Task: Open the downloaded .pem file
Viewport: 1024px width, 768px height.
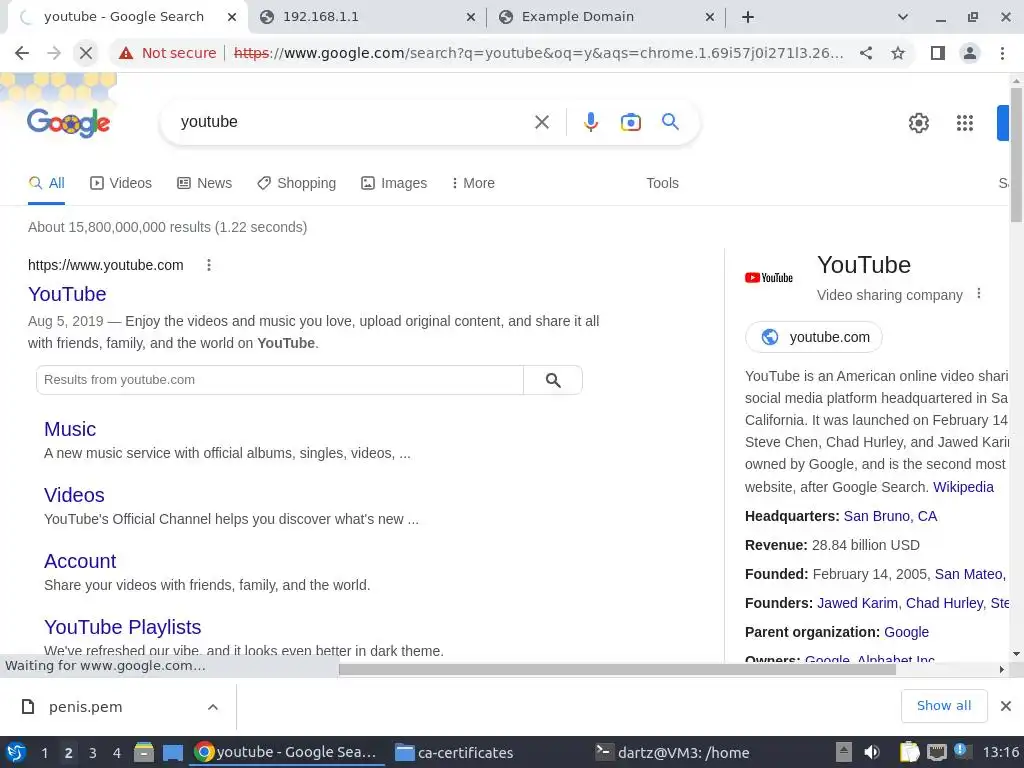Action: tap(85, 707)
